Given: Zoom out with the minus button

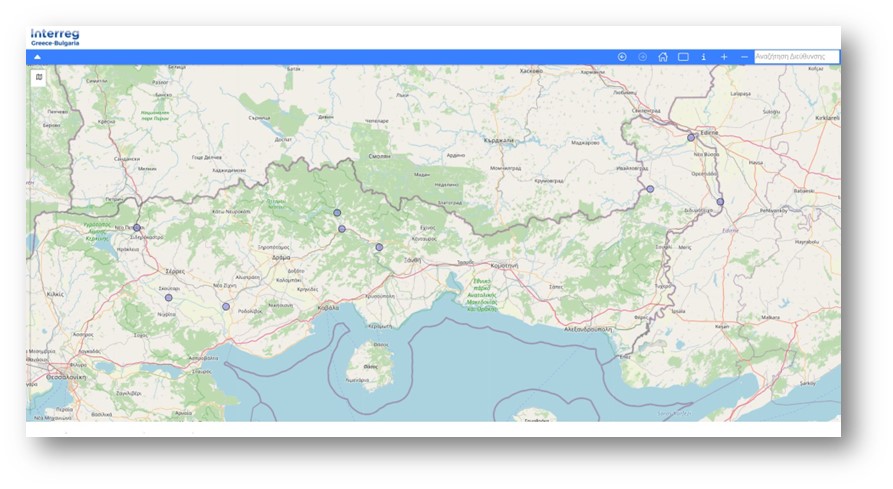Looking at the screenshot, I should (744, 57).
